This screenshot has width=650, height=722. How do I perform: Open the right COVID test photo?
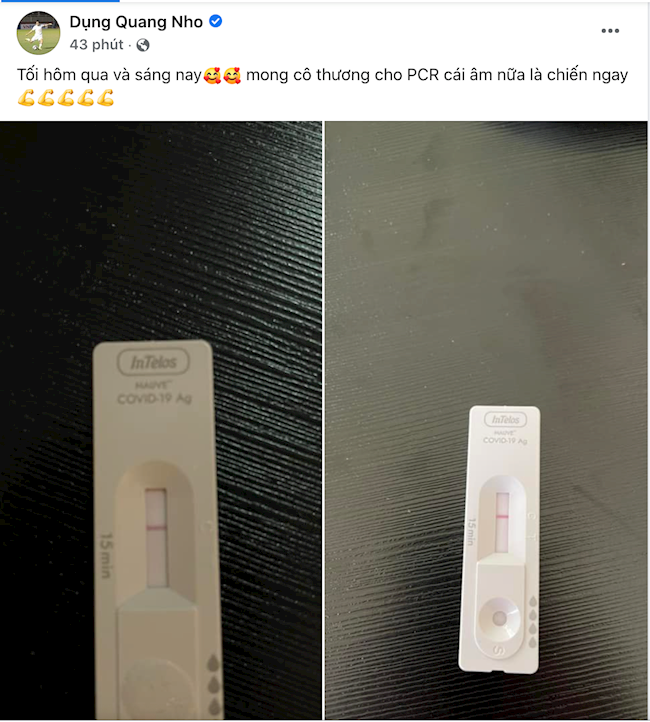pyautogui.click(x=486, y=420)
